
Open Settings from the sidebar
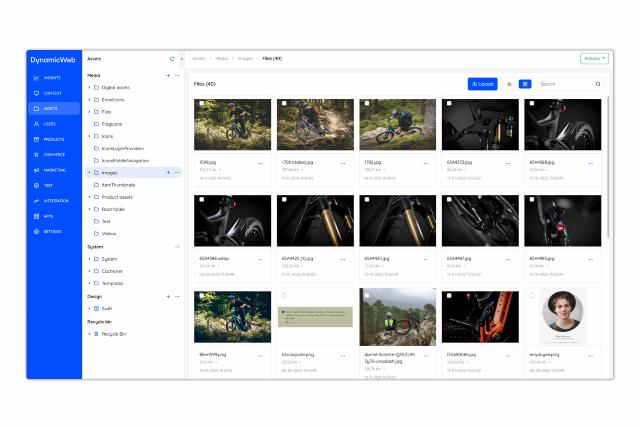52,231
